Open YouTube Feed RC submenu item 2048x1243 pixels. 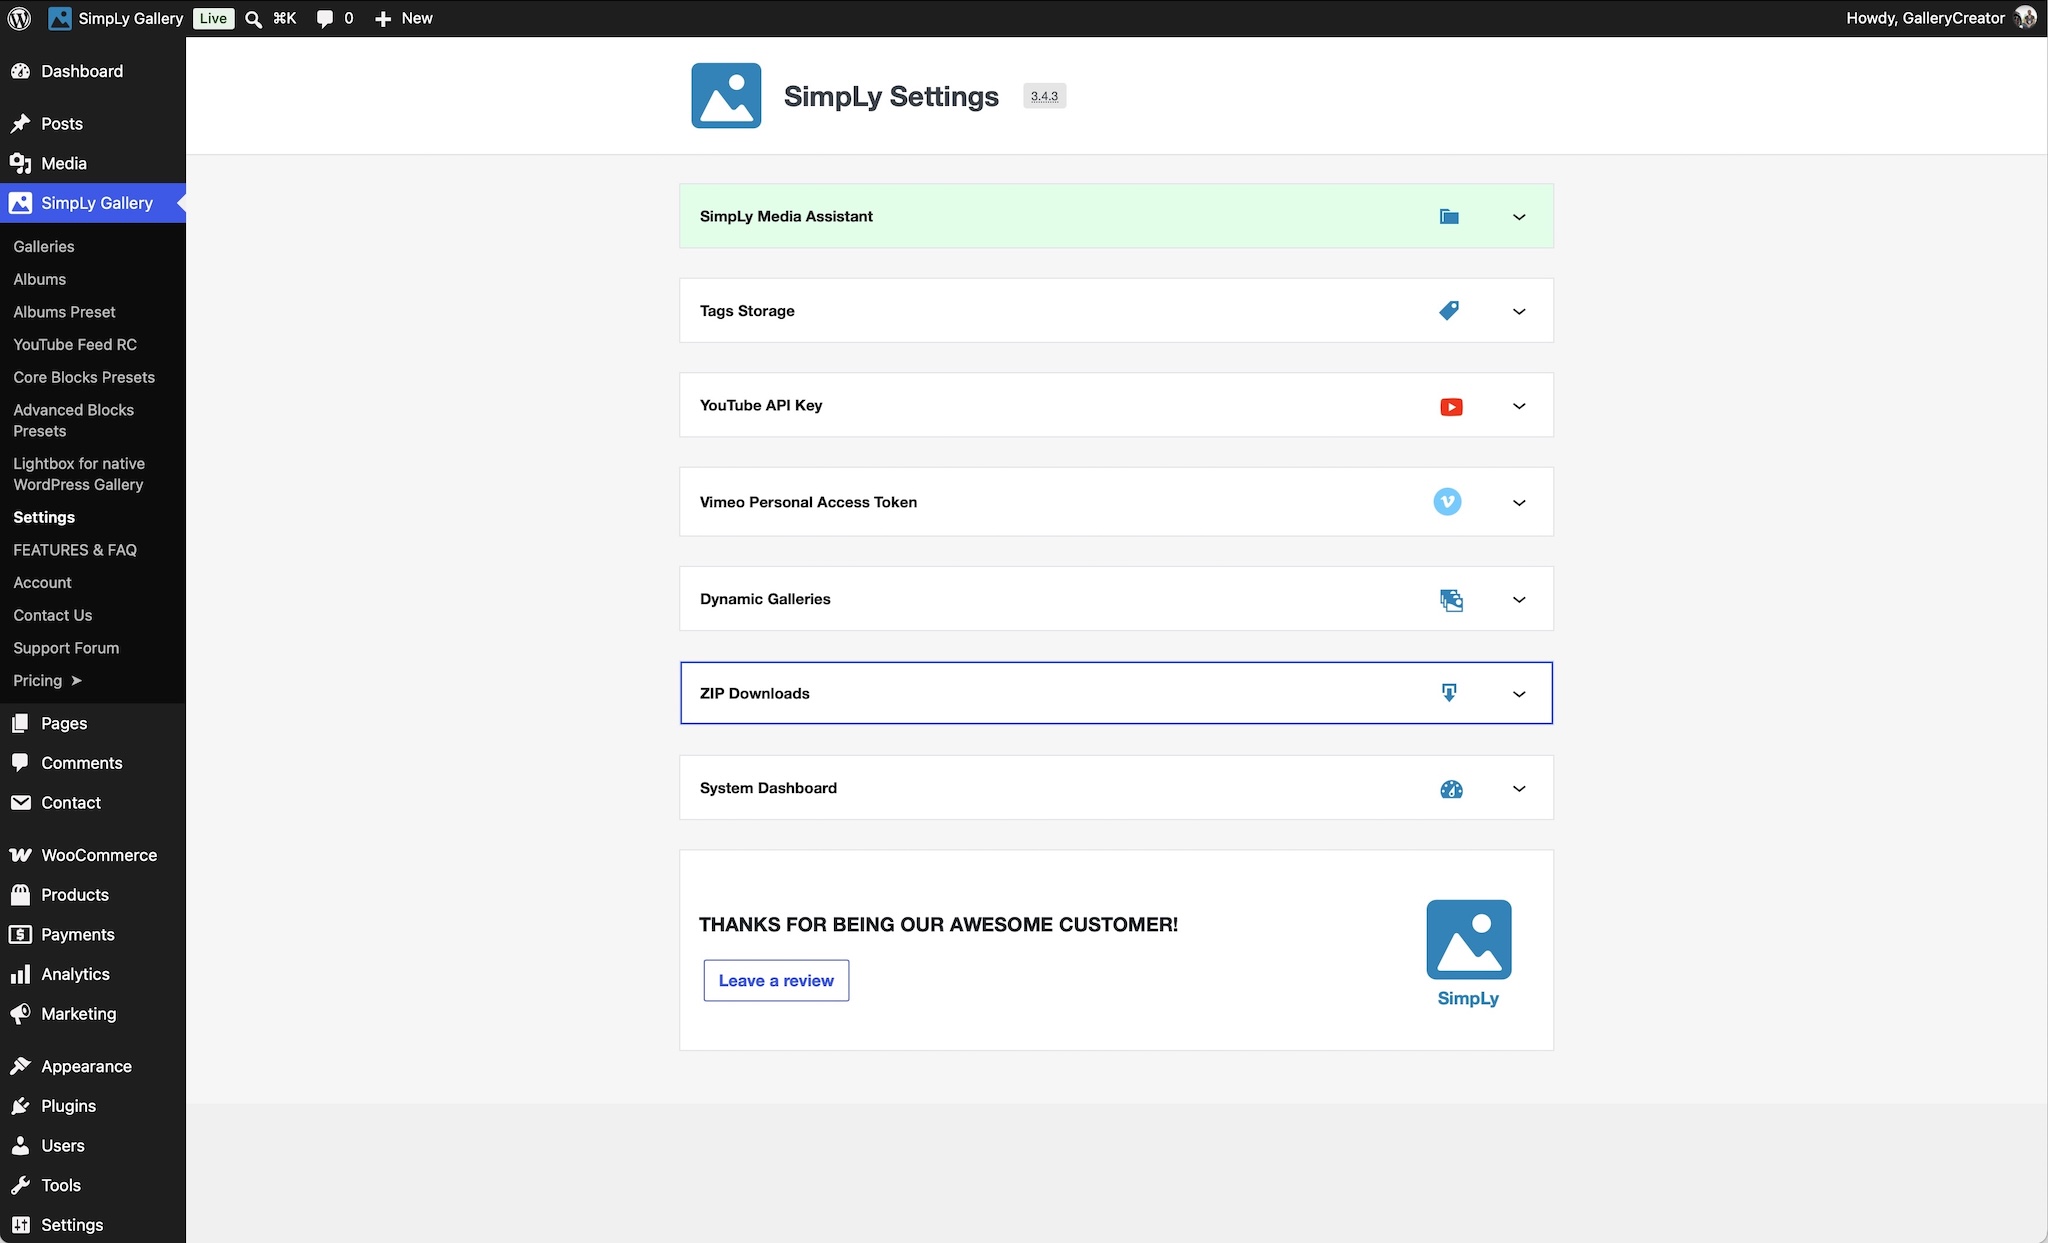pyautogui.click(x=75, y=344)
